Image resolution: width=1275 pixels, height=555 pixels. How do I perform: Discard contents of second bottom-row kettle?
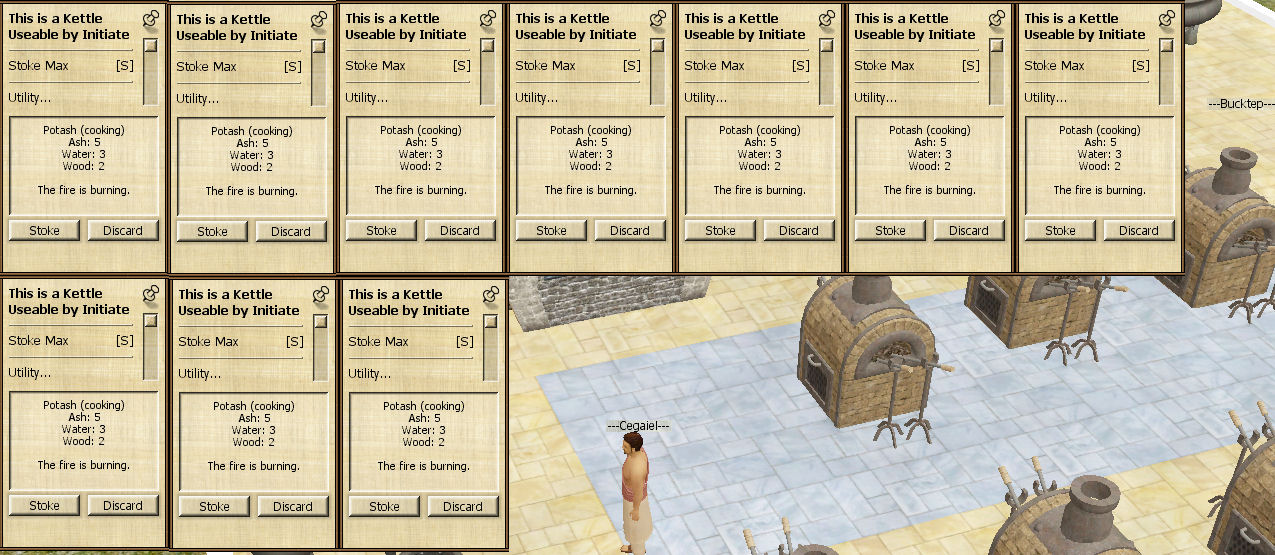click(x=293, y=506)
